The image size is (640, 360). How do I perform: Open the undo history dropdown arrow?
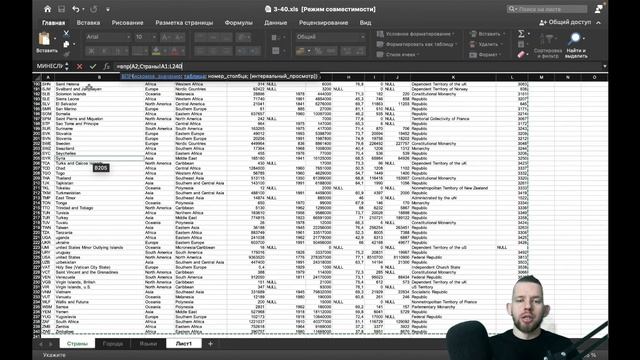pos(83,9)
